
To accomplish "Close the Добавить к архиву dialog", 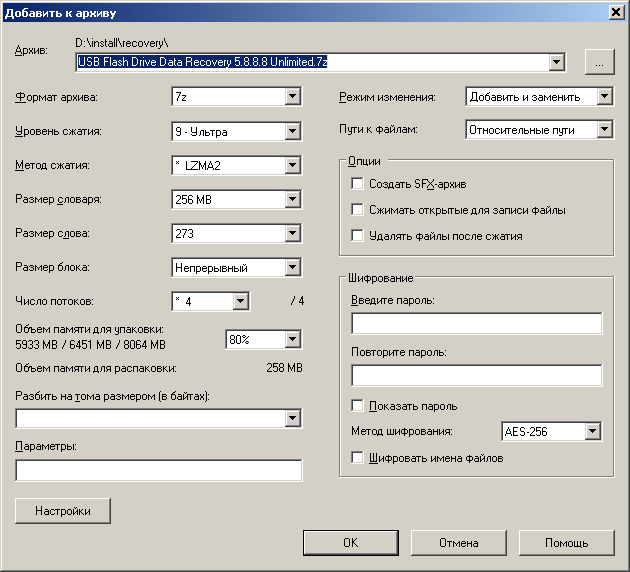I will pos(616,12).
